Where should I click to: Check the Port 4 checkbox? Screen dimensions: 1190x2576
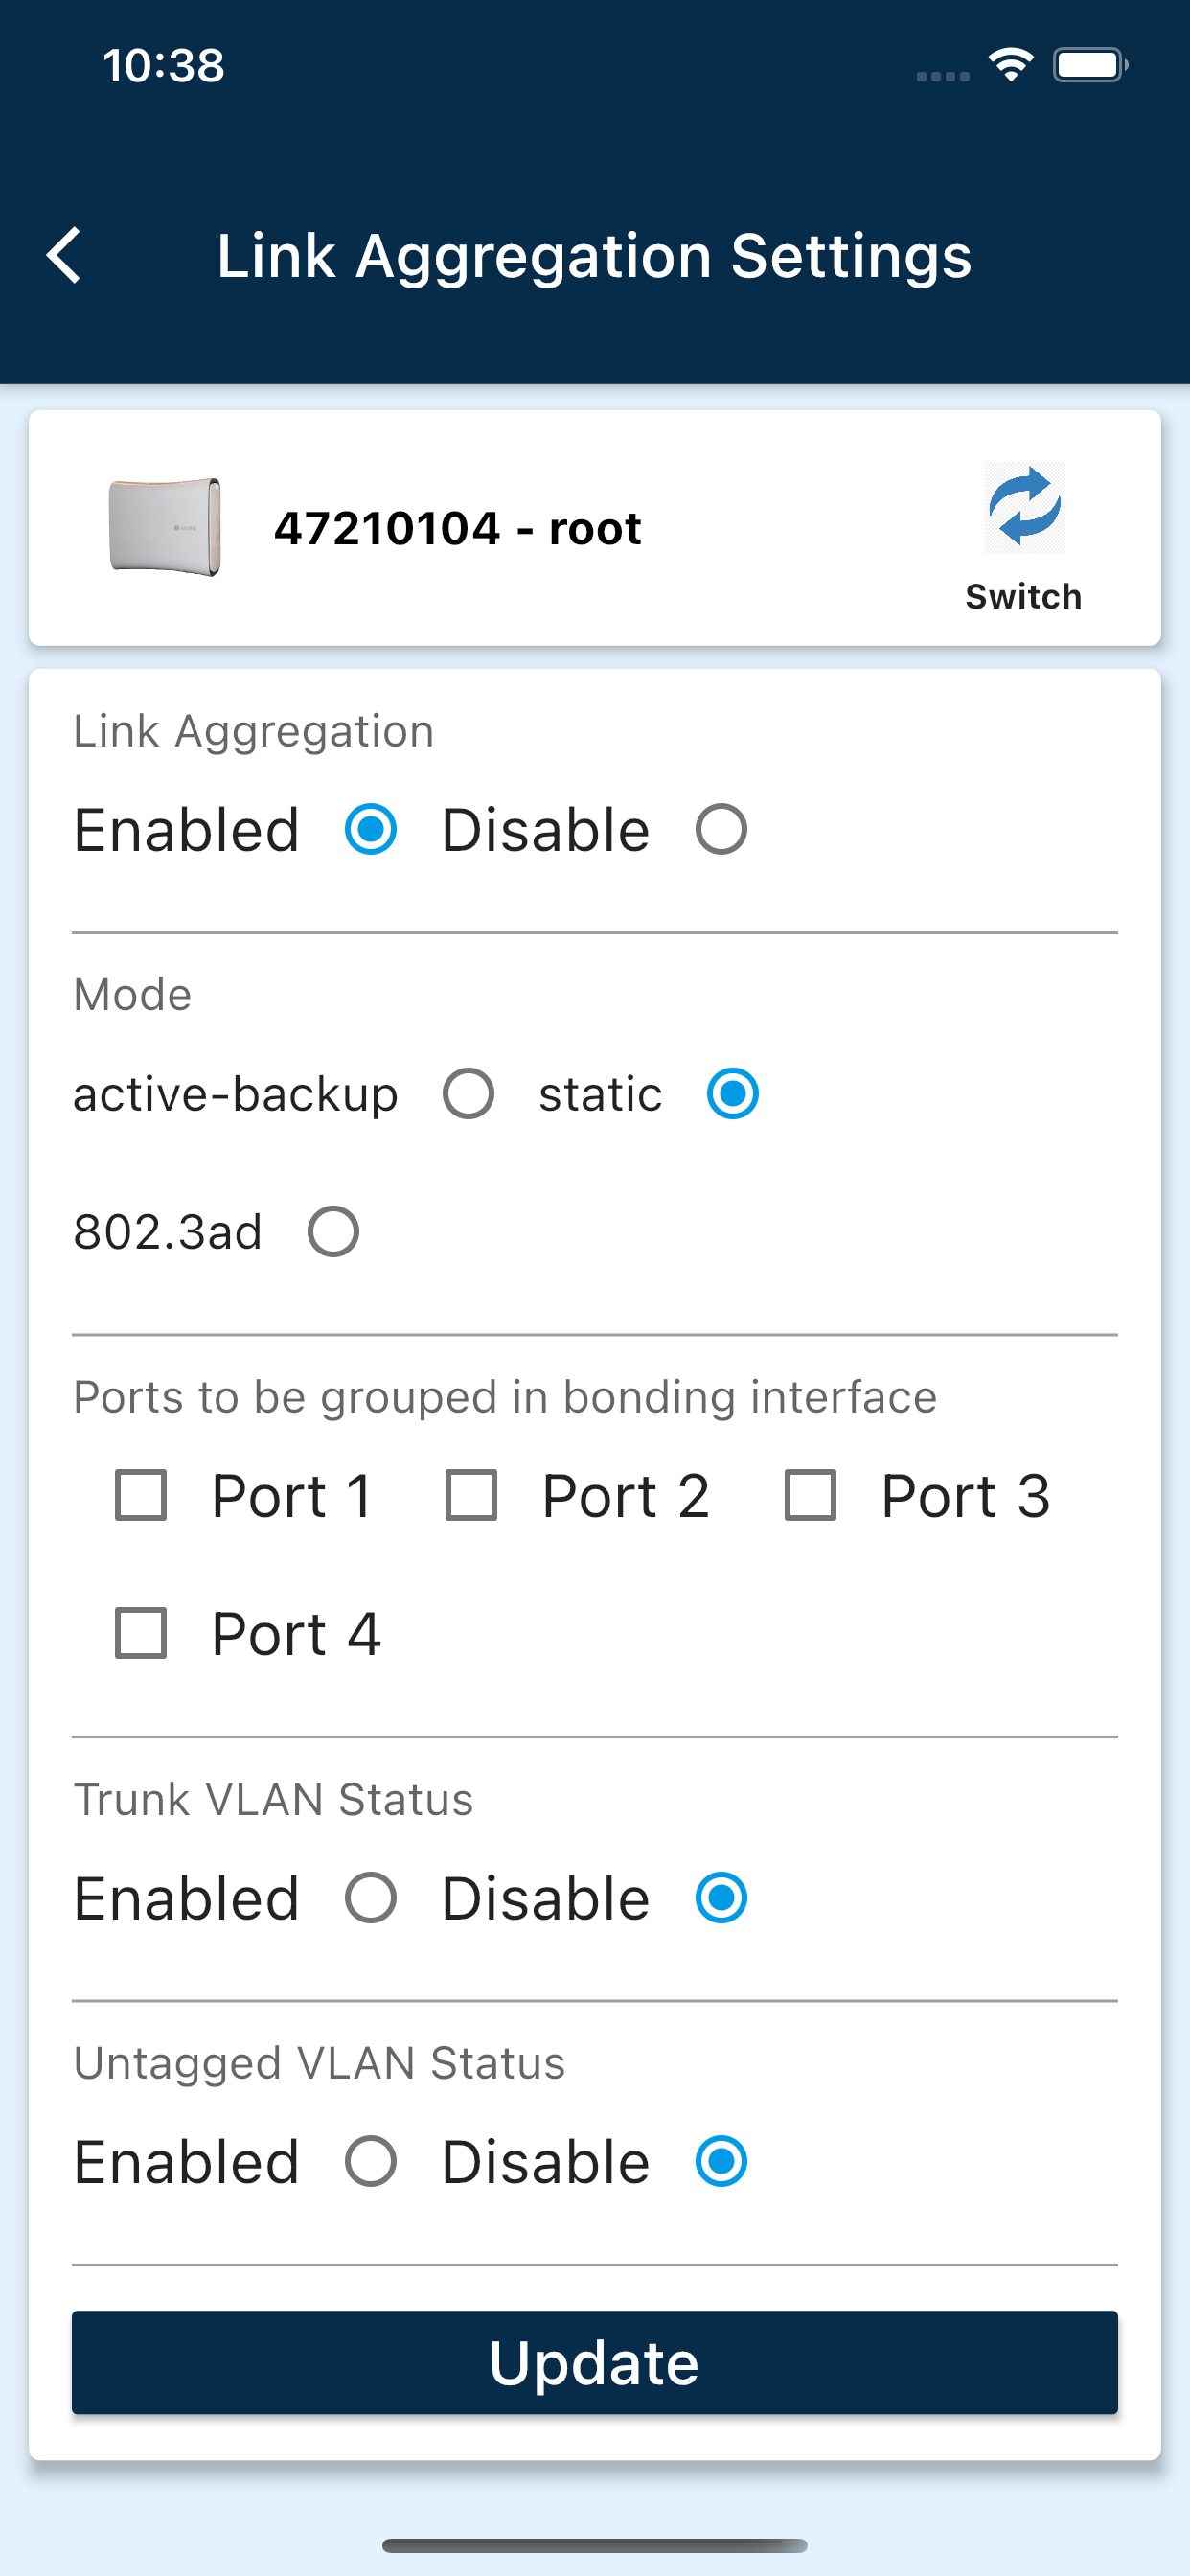pyautogui.click(x=141, y=1634)
